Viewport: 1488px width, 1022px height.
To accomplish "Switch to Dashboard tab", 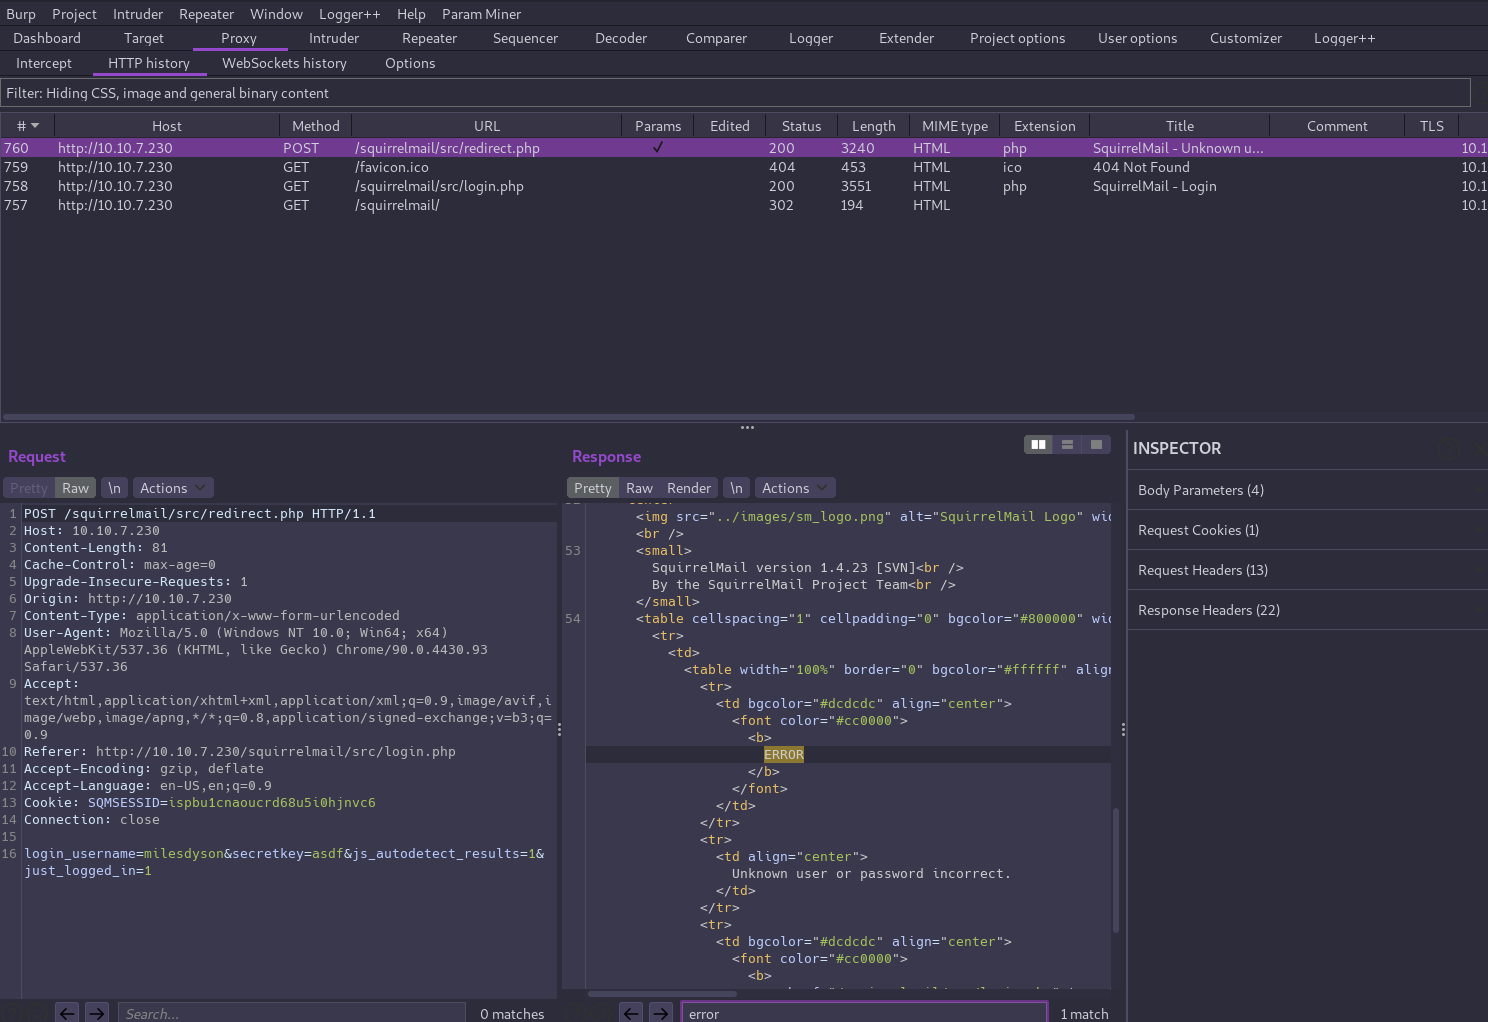I will 47,38.
